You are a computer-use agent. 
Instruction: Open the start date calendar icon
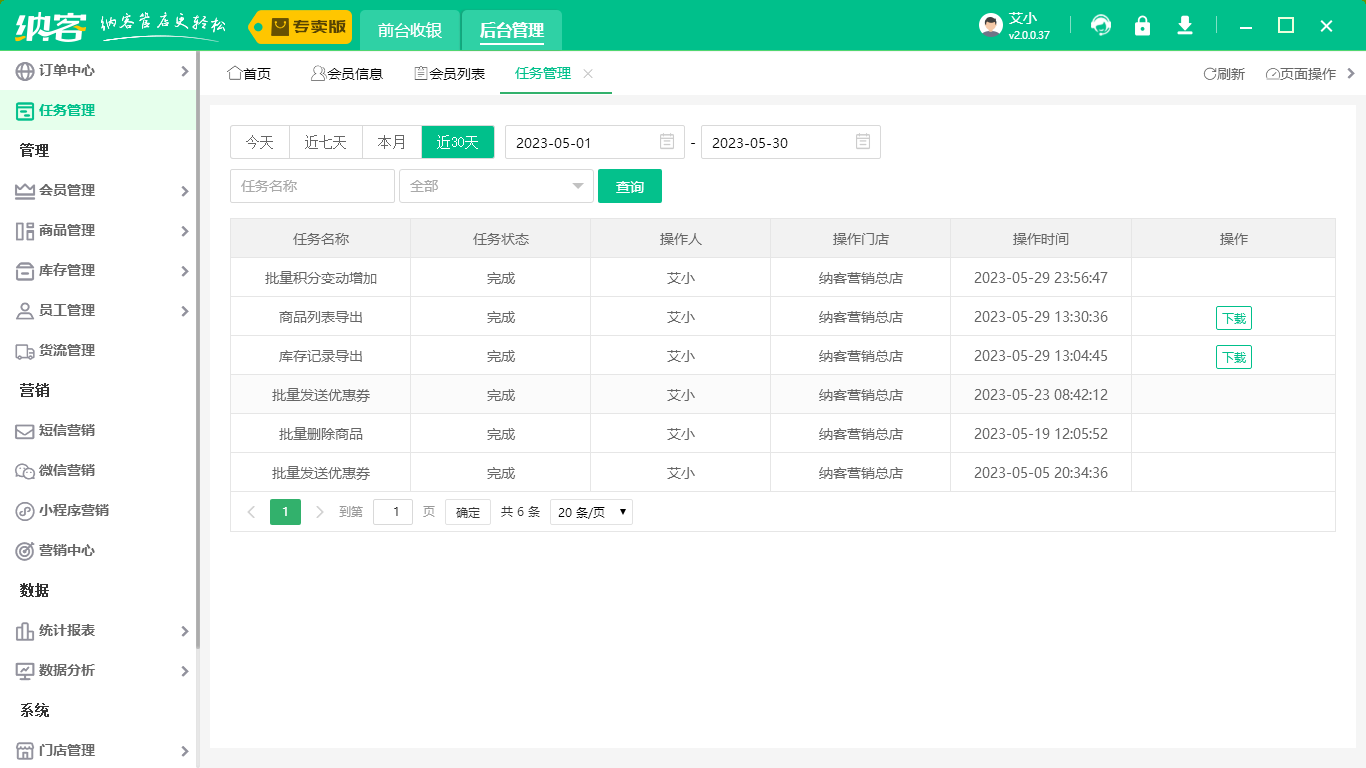click(666, 142)
